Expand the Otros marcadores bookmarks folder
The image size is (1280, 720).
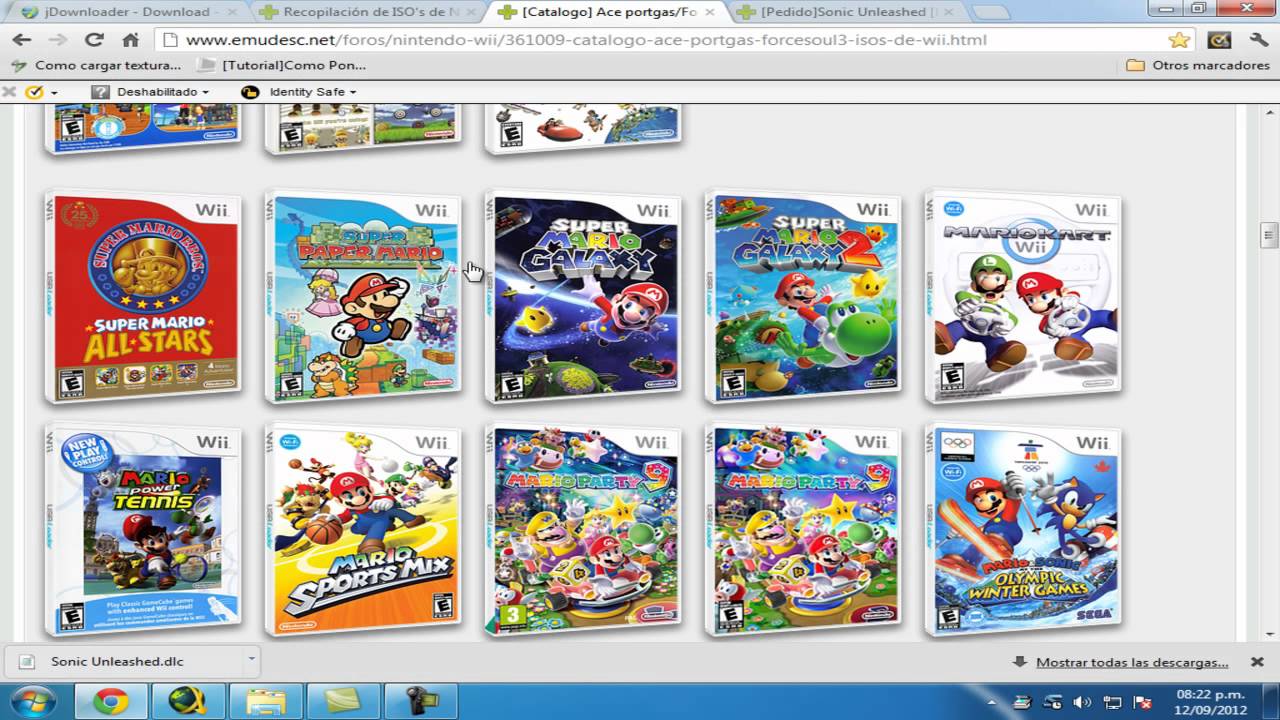point(1197,65)
